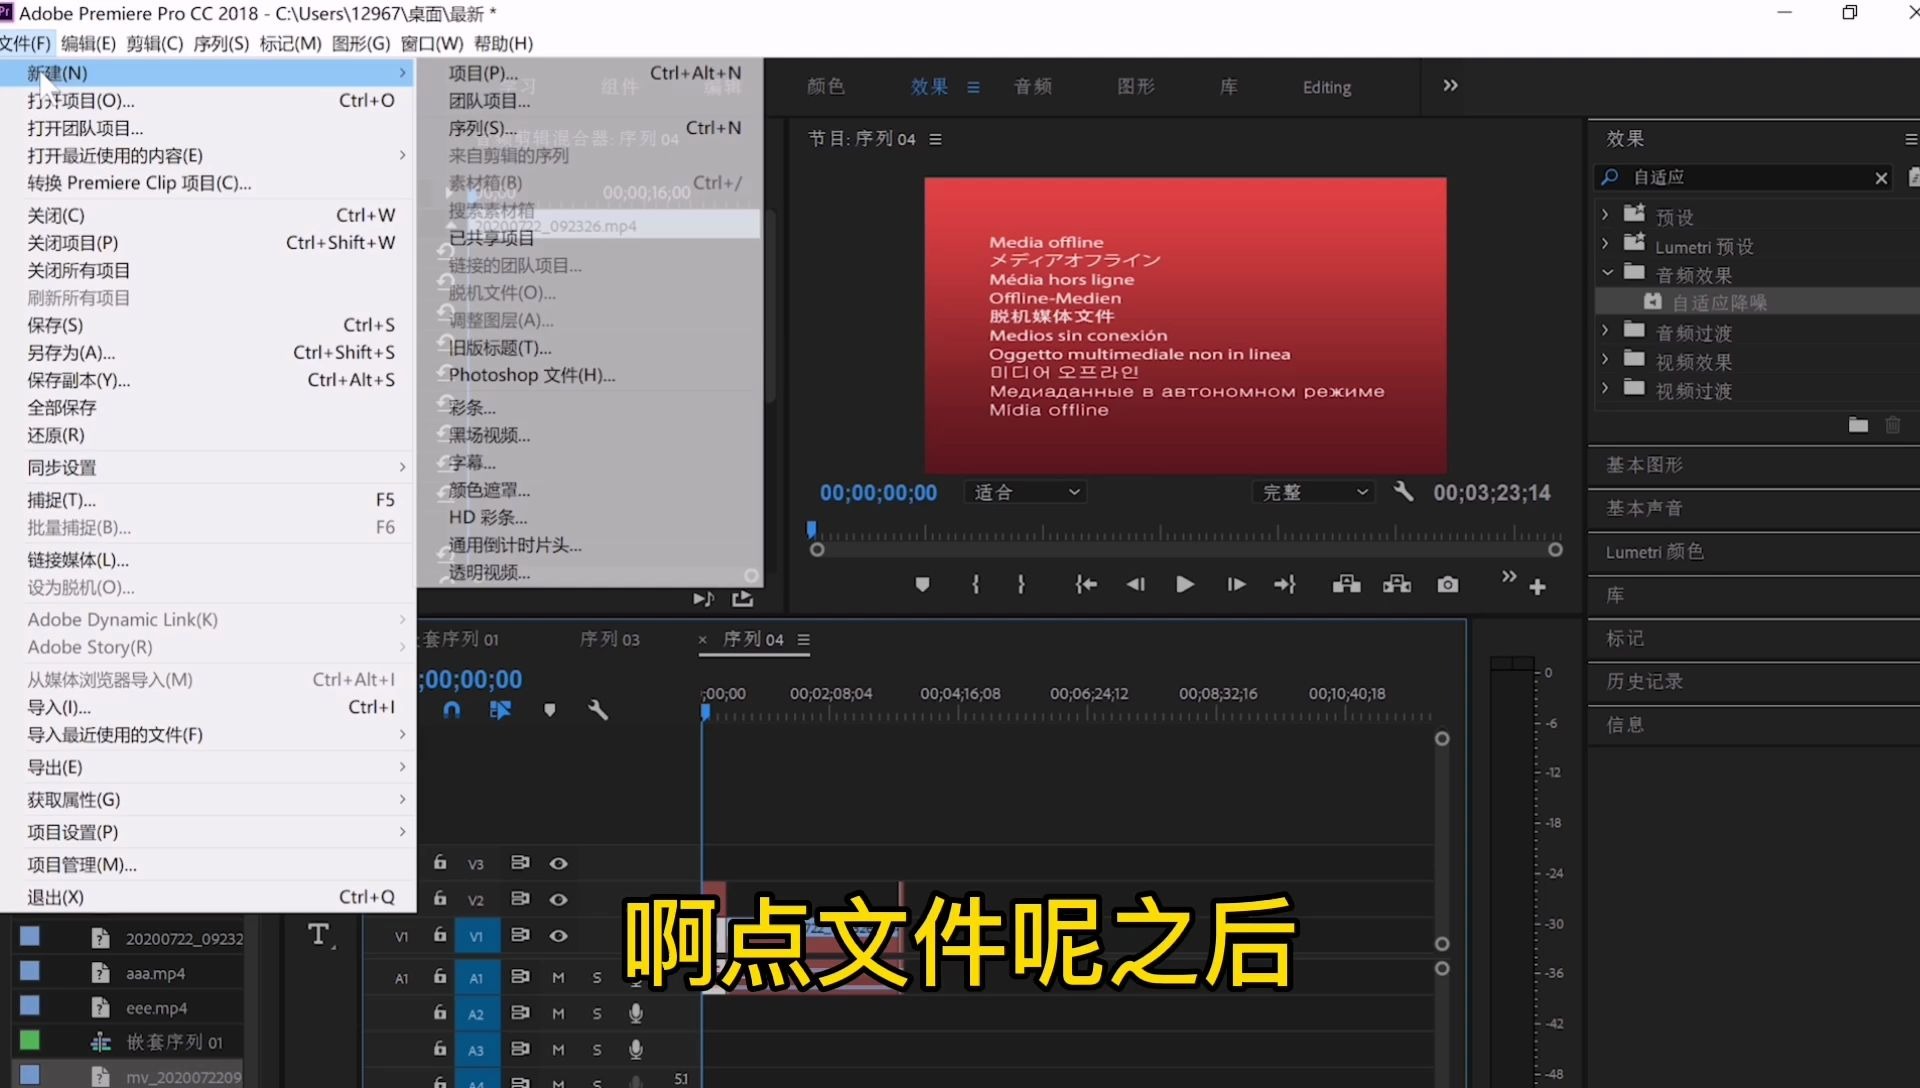Image resolution: width=1920 pixels, height=1088 pixels.
Task: Open 序列(S) menu in menu bar
Action: click(221, 44)
